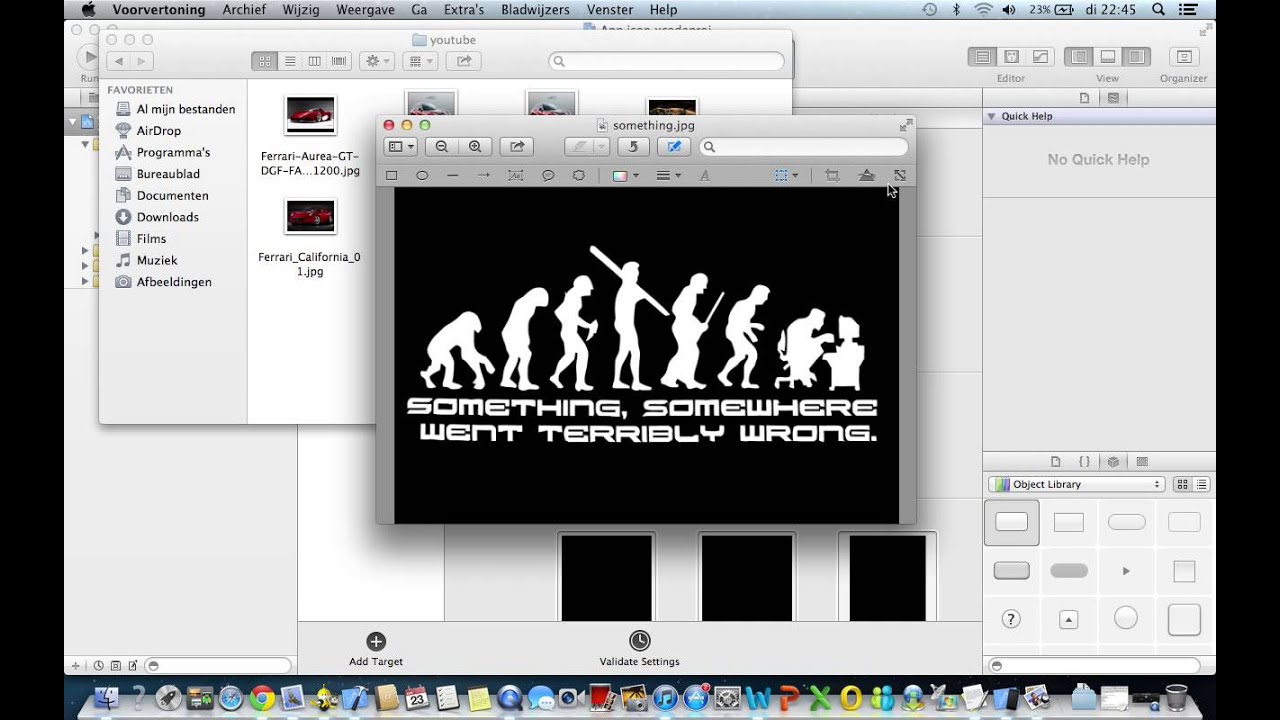Select the Oval annotation tool in Preview
Image resolution: width=1280 pixels, height=720 pixels.
422,175
